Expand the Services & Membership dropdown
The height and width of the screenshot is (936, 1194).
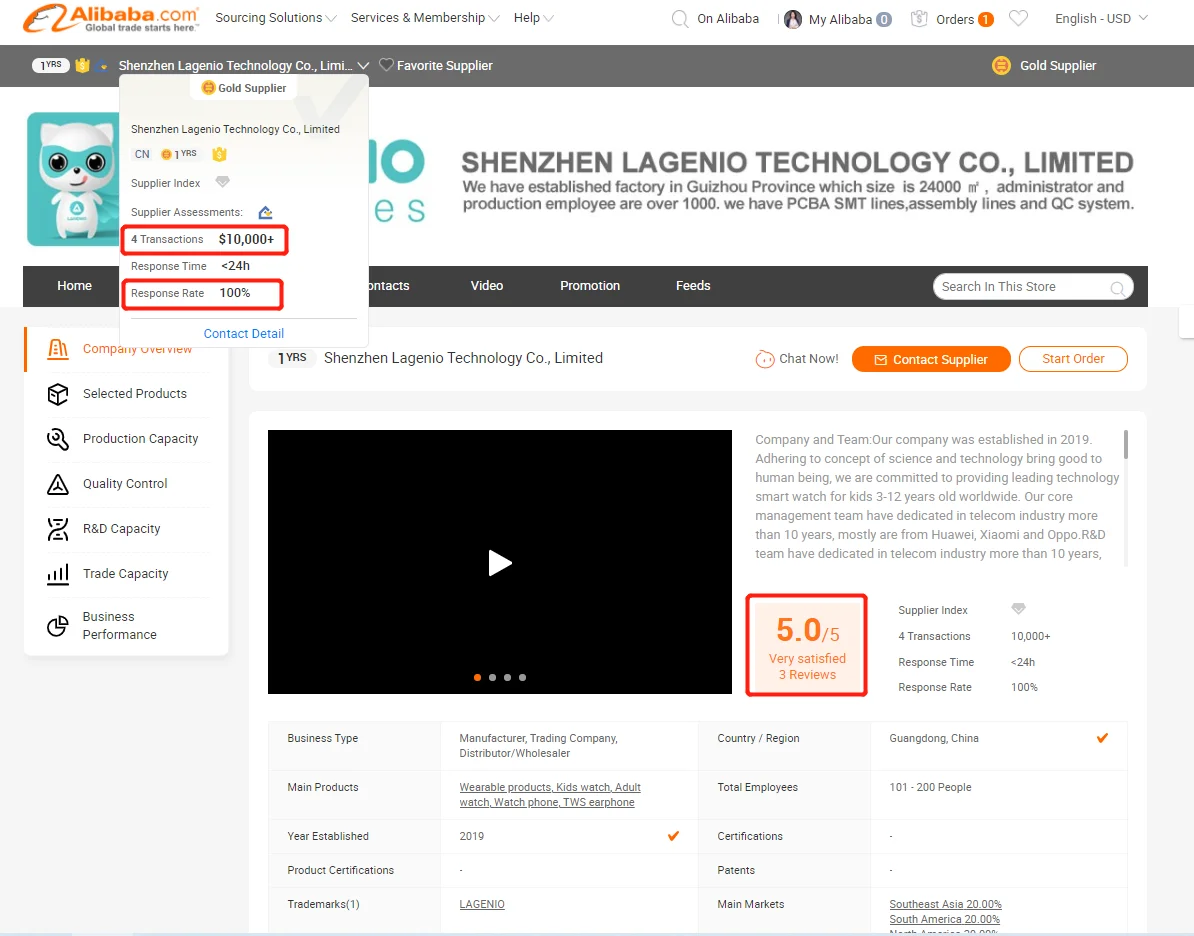[x=425, y=18]
